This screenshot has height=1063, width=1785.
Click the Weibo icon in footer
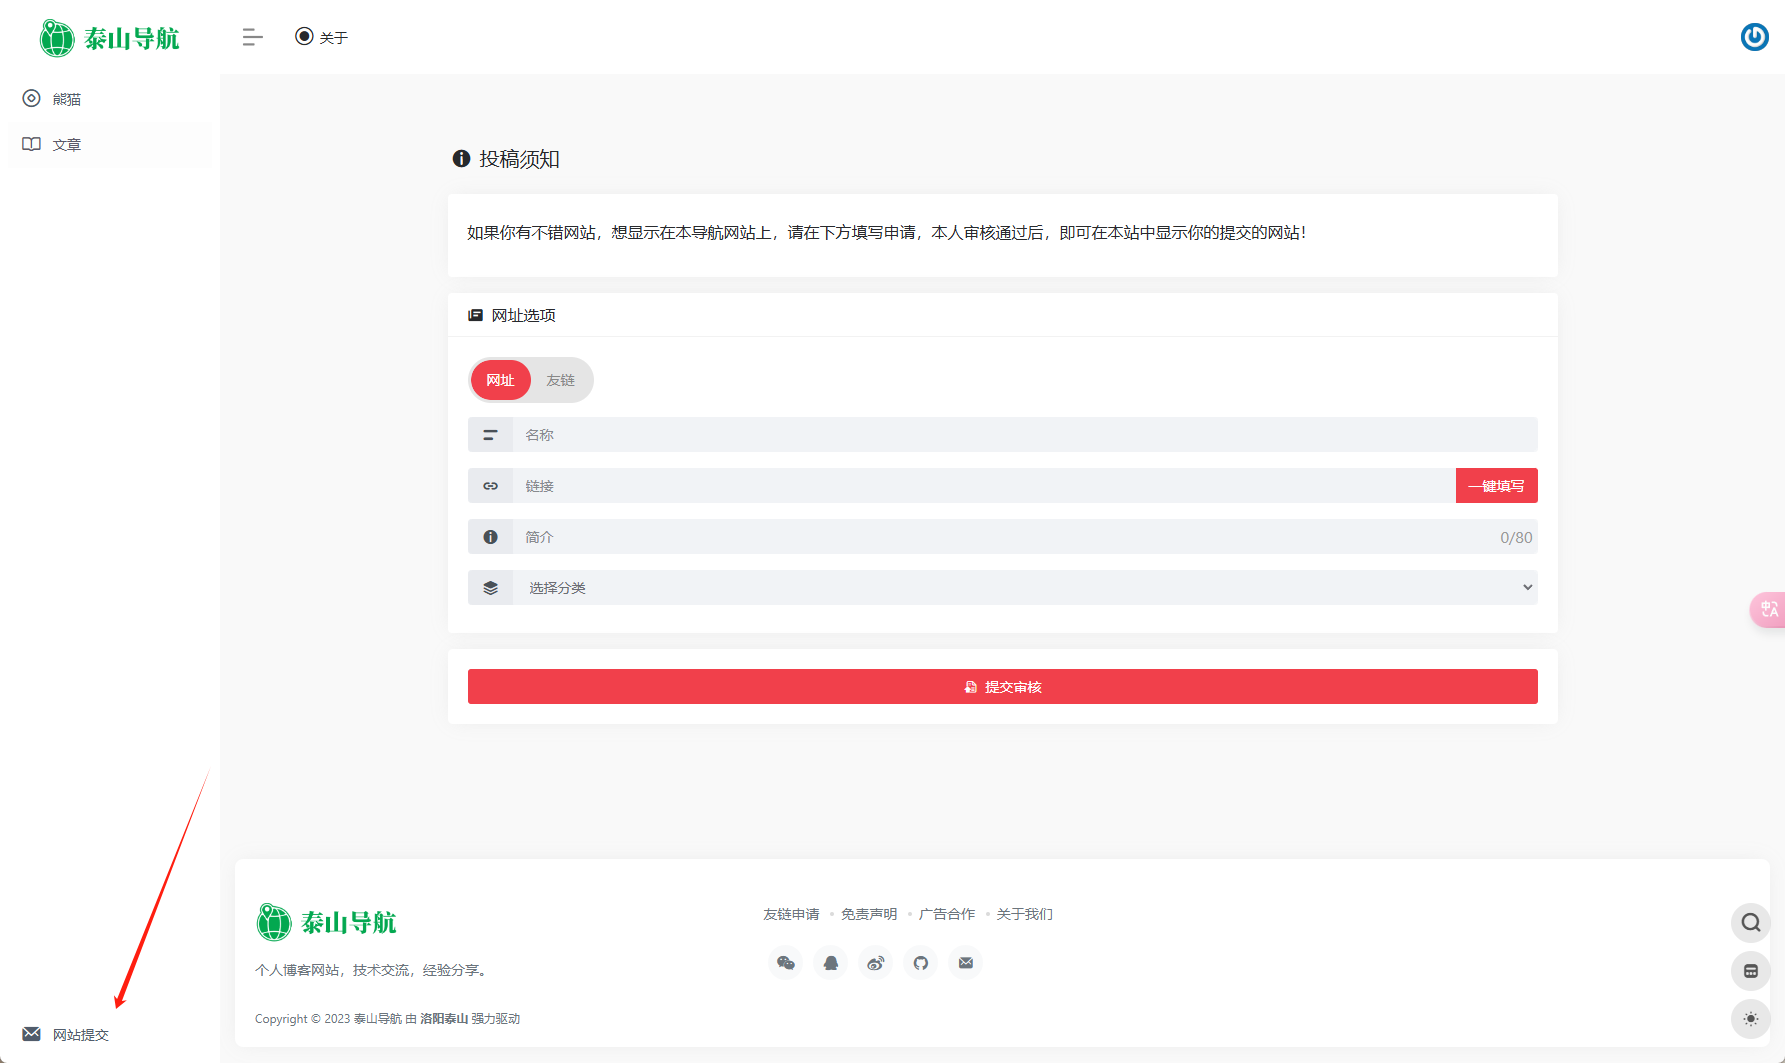[876, 963]
